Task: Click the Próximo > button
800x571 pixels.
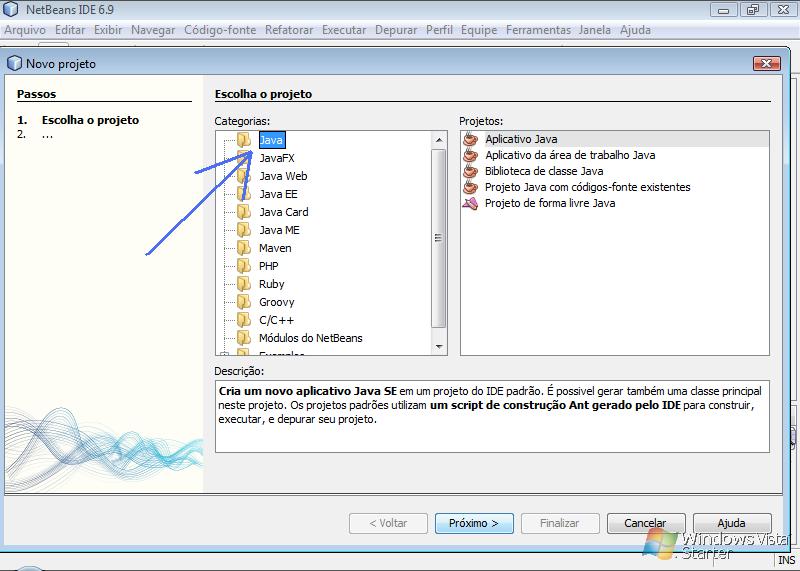Action: (x=474, y=523)
